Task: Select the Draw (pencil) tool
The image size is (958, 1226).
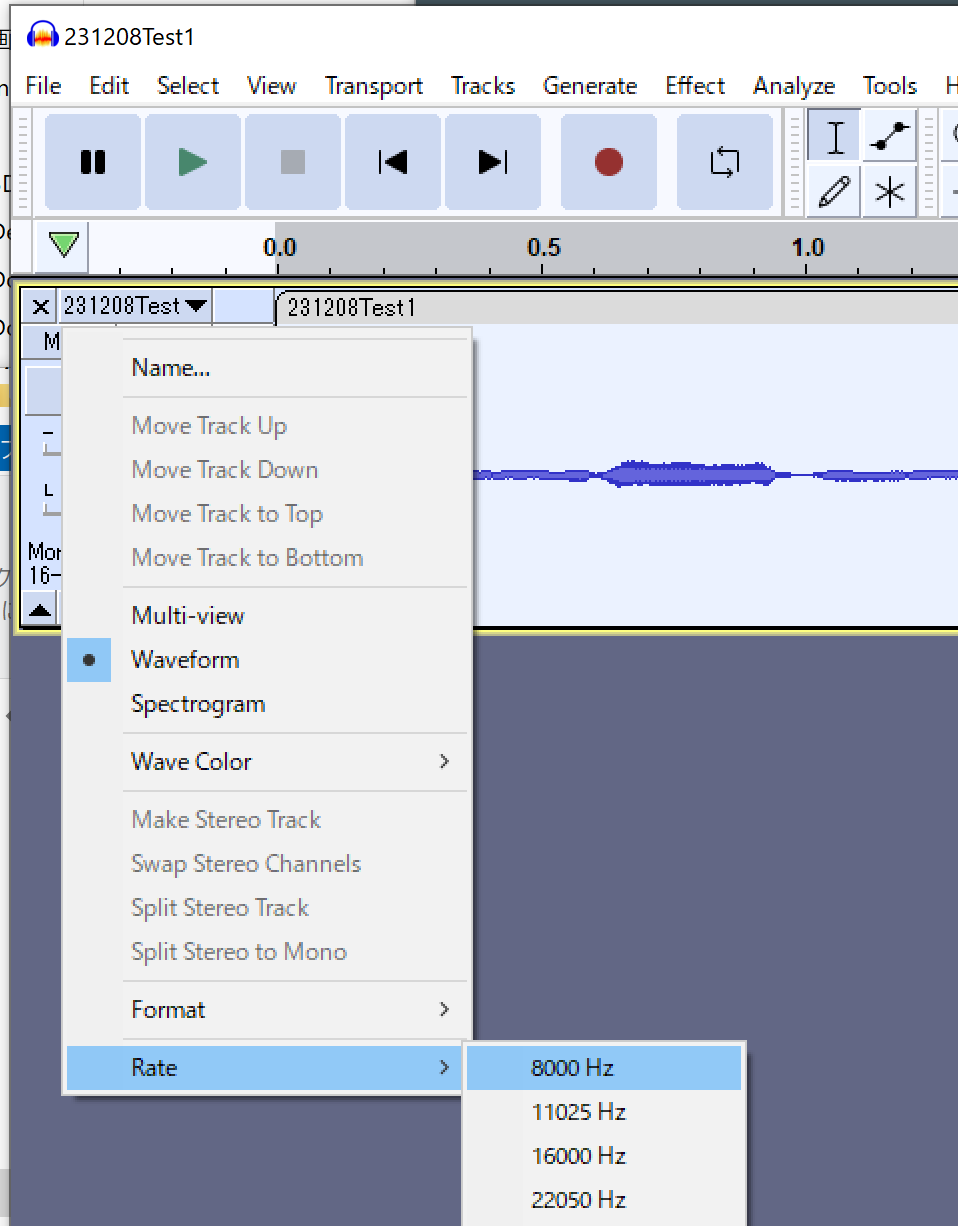Action: 834,192
